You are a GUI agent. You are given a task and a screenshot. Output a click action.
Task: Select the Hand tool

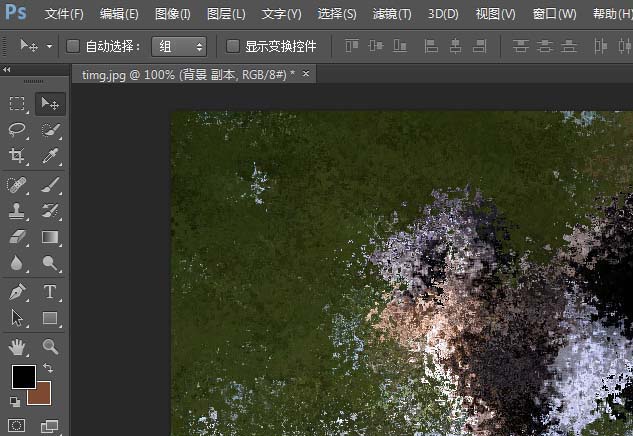(17, 347)
